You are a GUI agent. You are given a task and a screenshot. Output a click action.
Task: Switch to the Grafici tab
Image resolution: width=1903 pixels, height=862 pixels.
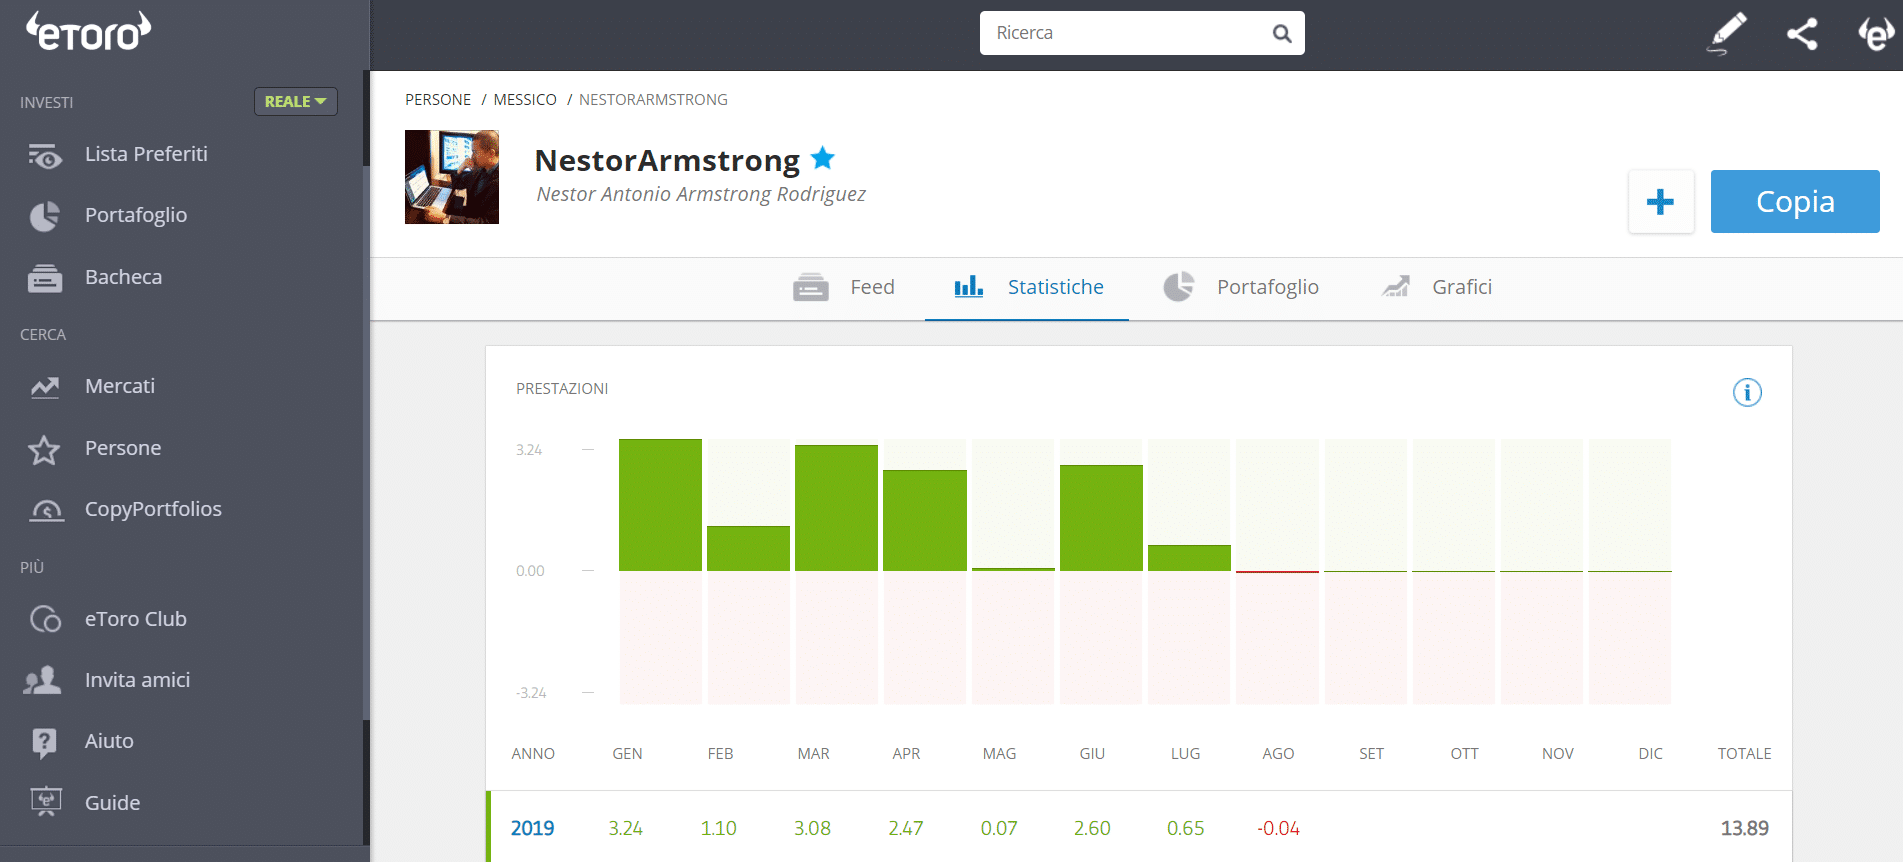(1437, 287)
